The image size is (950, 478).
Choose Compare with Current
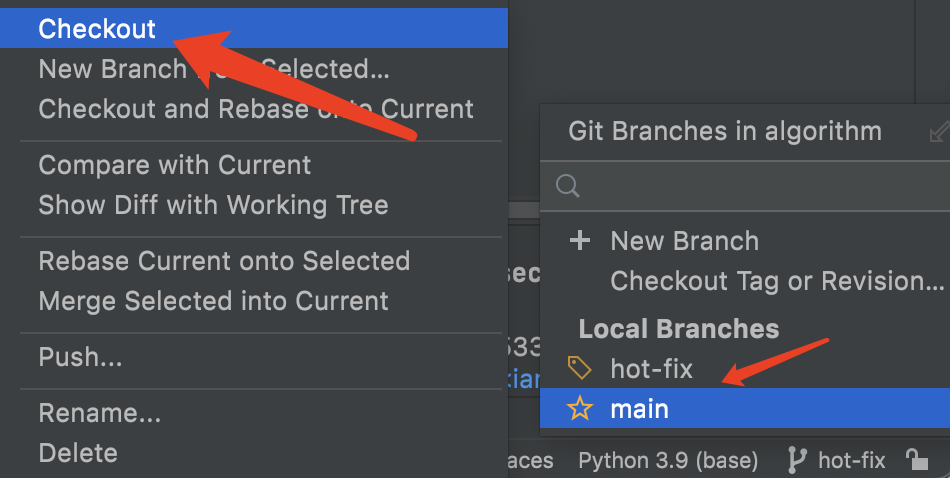174,164
